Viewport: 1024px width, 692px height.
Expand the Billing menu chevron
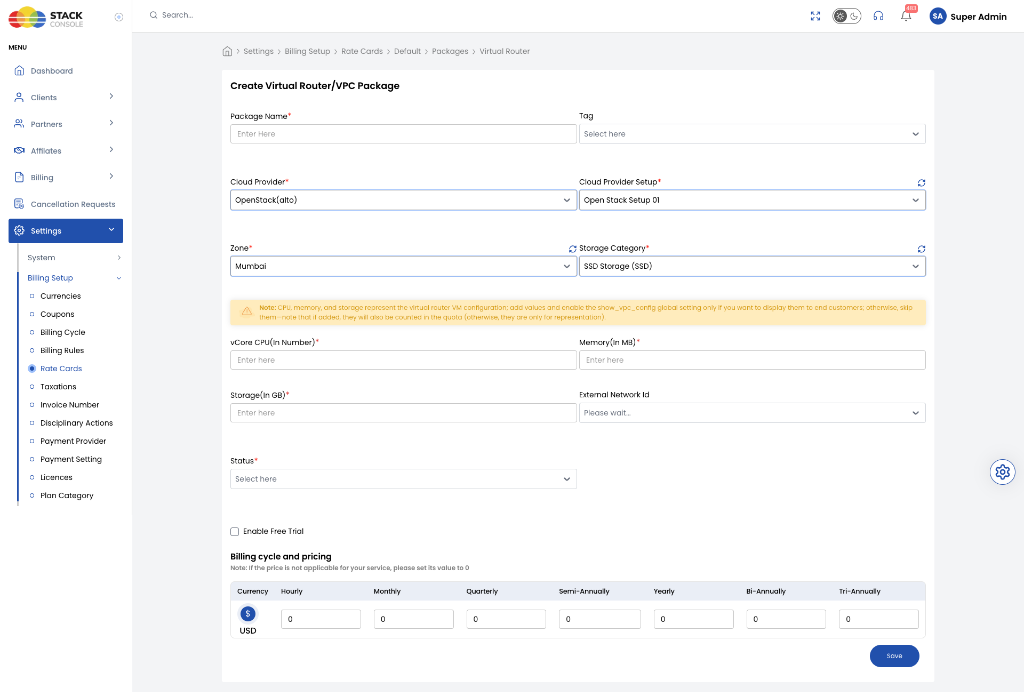[x=112, y=176]
